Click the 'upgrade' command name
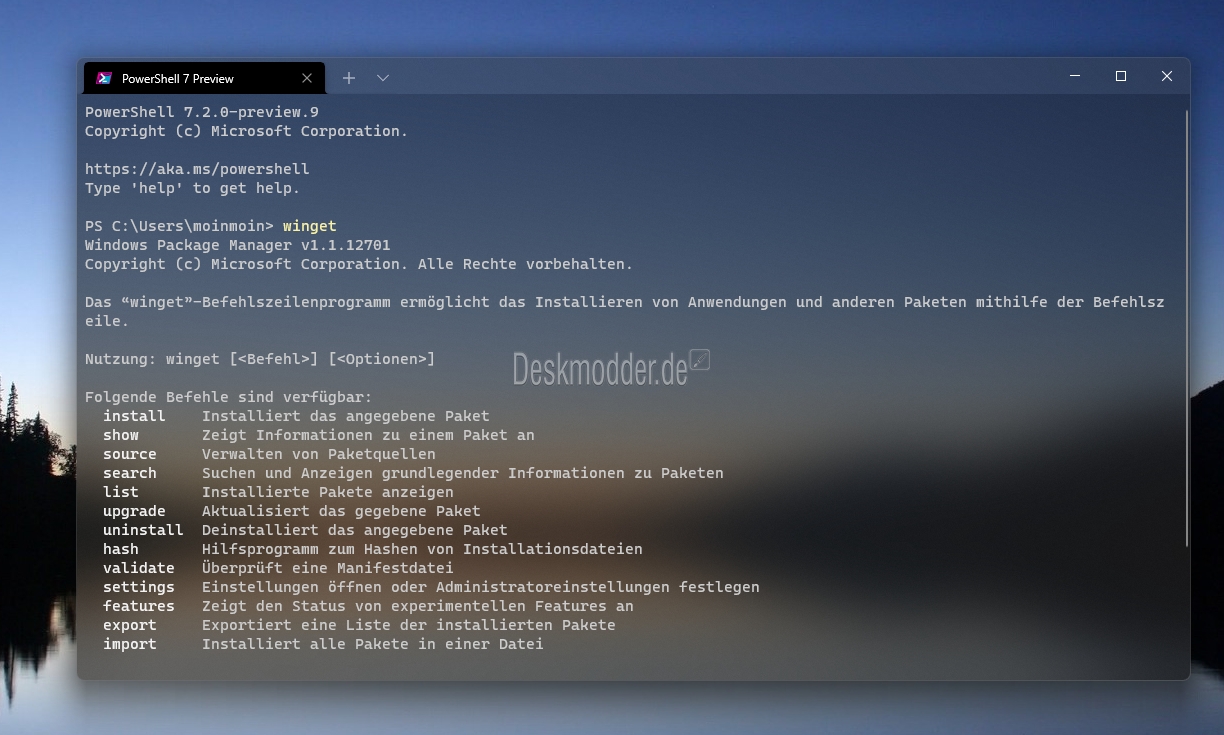The height and width of the screenshot is (735, 1224). pyautogui.click(x=134, y=511)
